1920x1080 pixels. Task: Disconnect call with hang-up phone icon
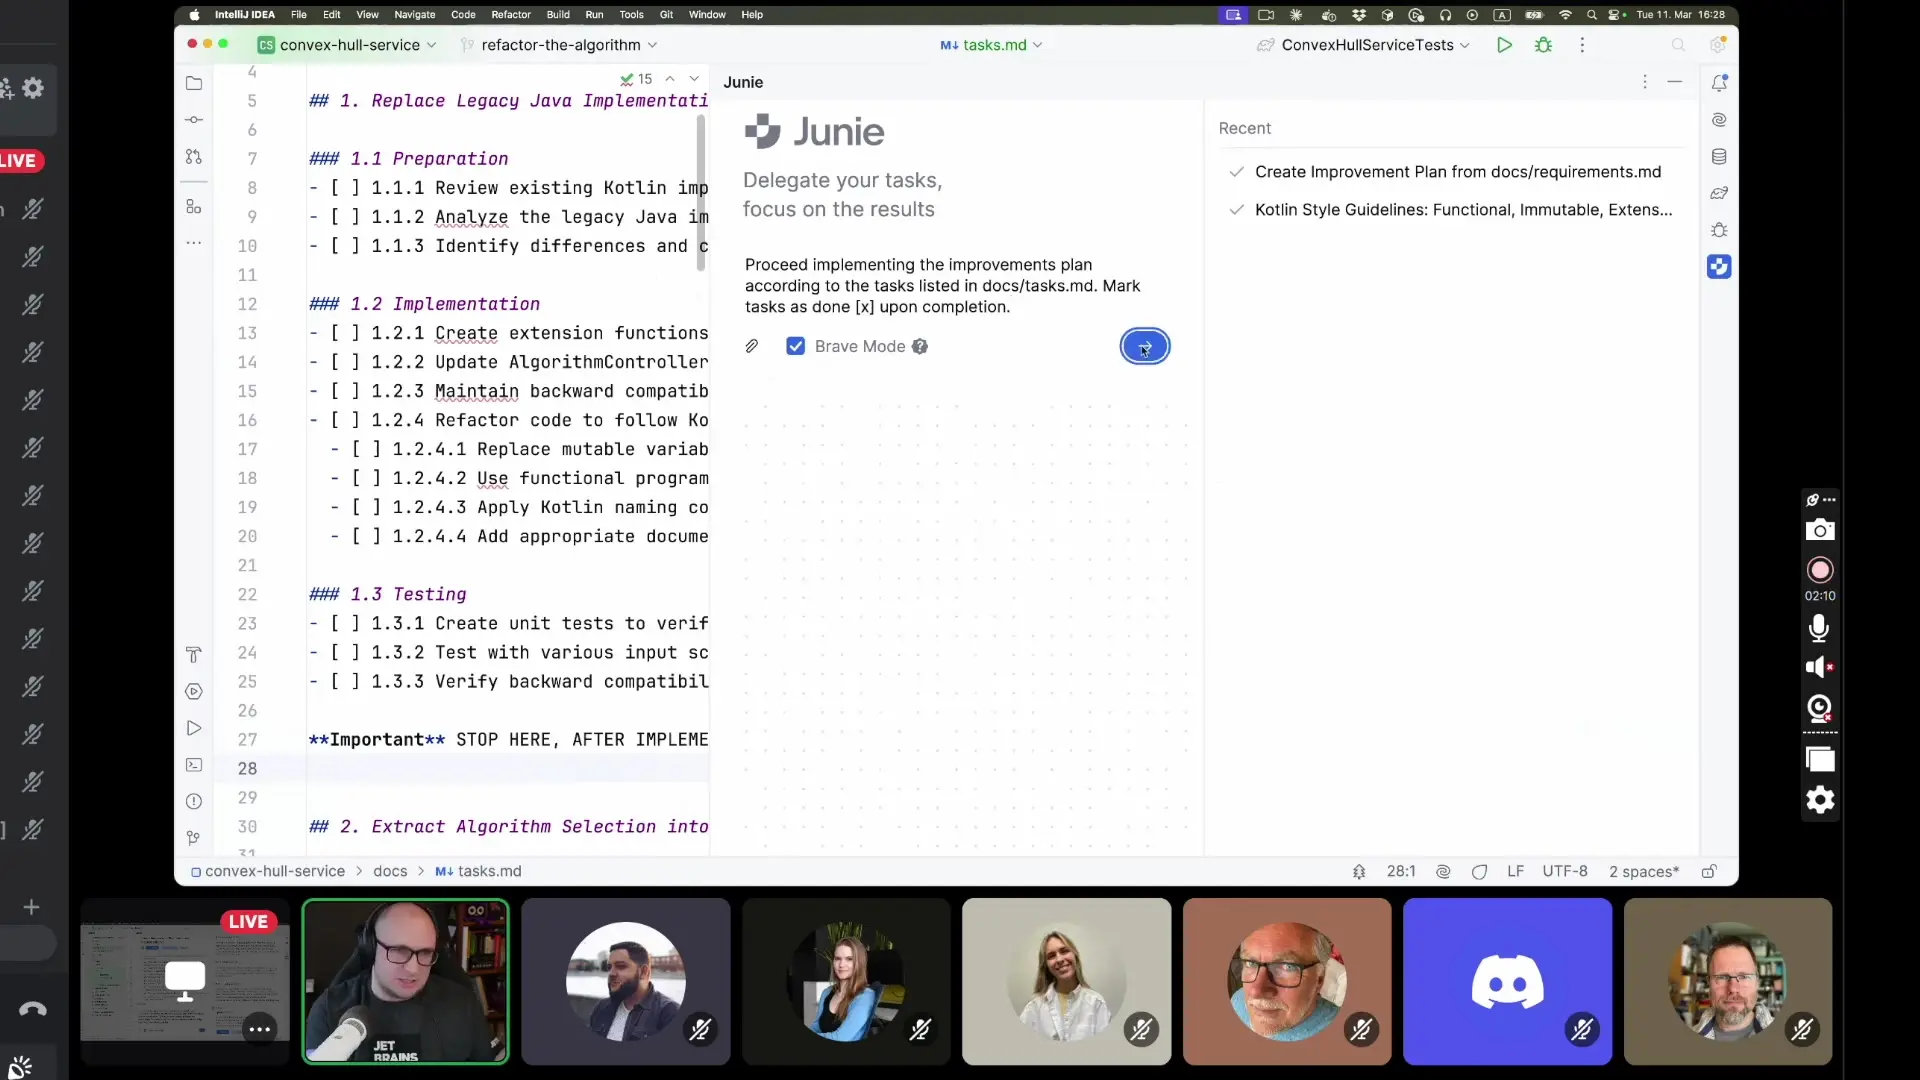[x=32, y=1008]
